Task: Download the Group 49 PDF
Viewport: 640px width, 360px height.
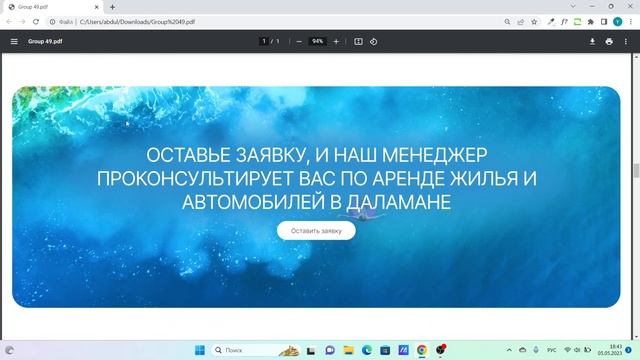Action: tap(592, 41)
